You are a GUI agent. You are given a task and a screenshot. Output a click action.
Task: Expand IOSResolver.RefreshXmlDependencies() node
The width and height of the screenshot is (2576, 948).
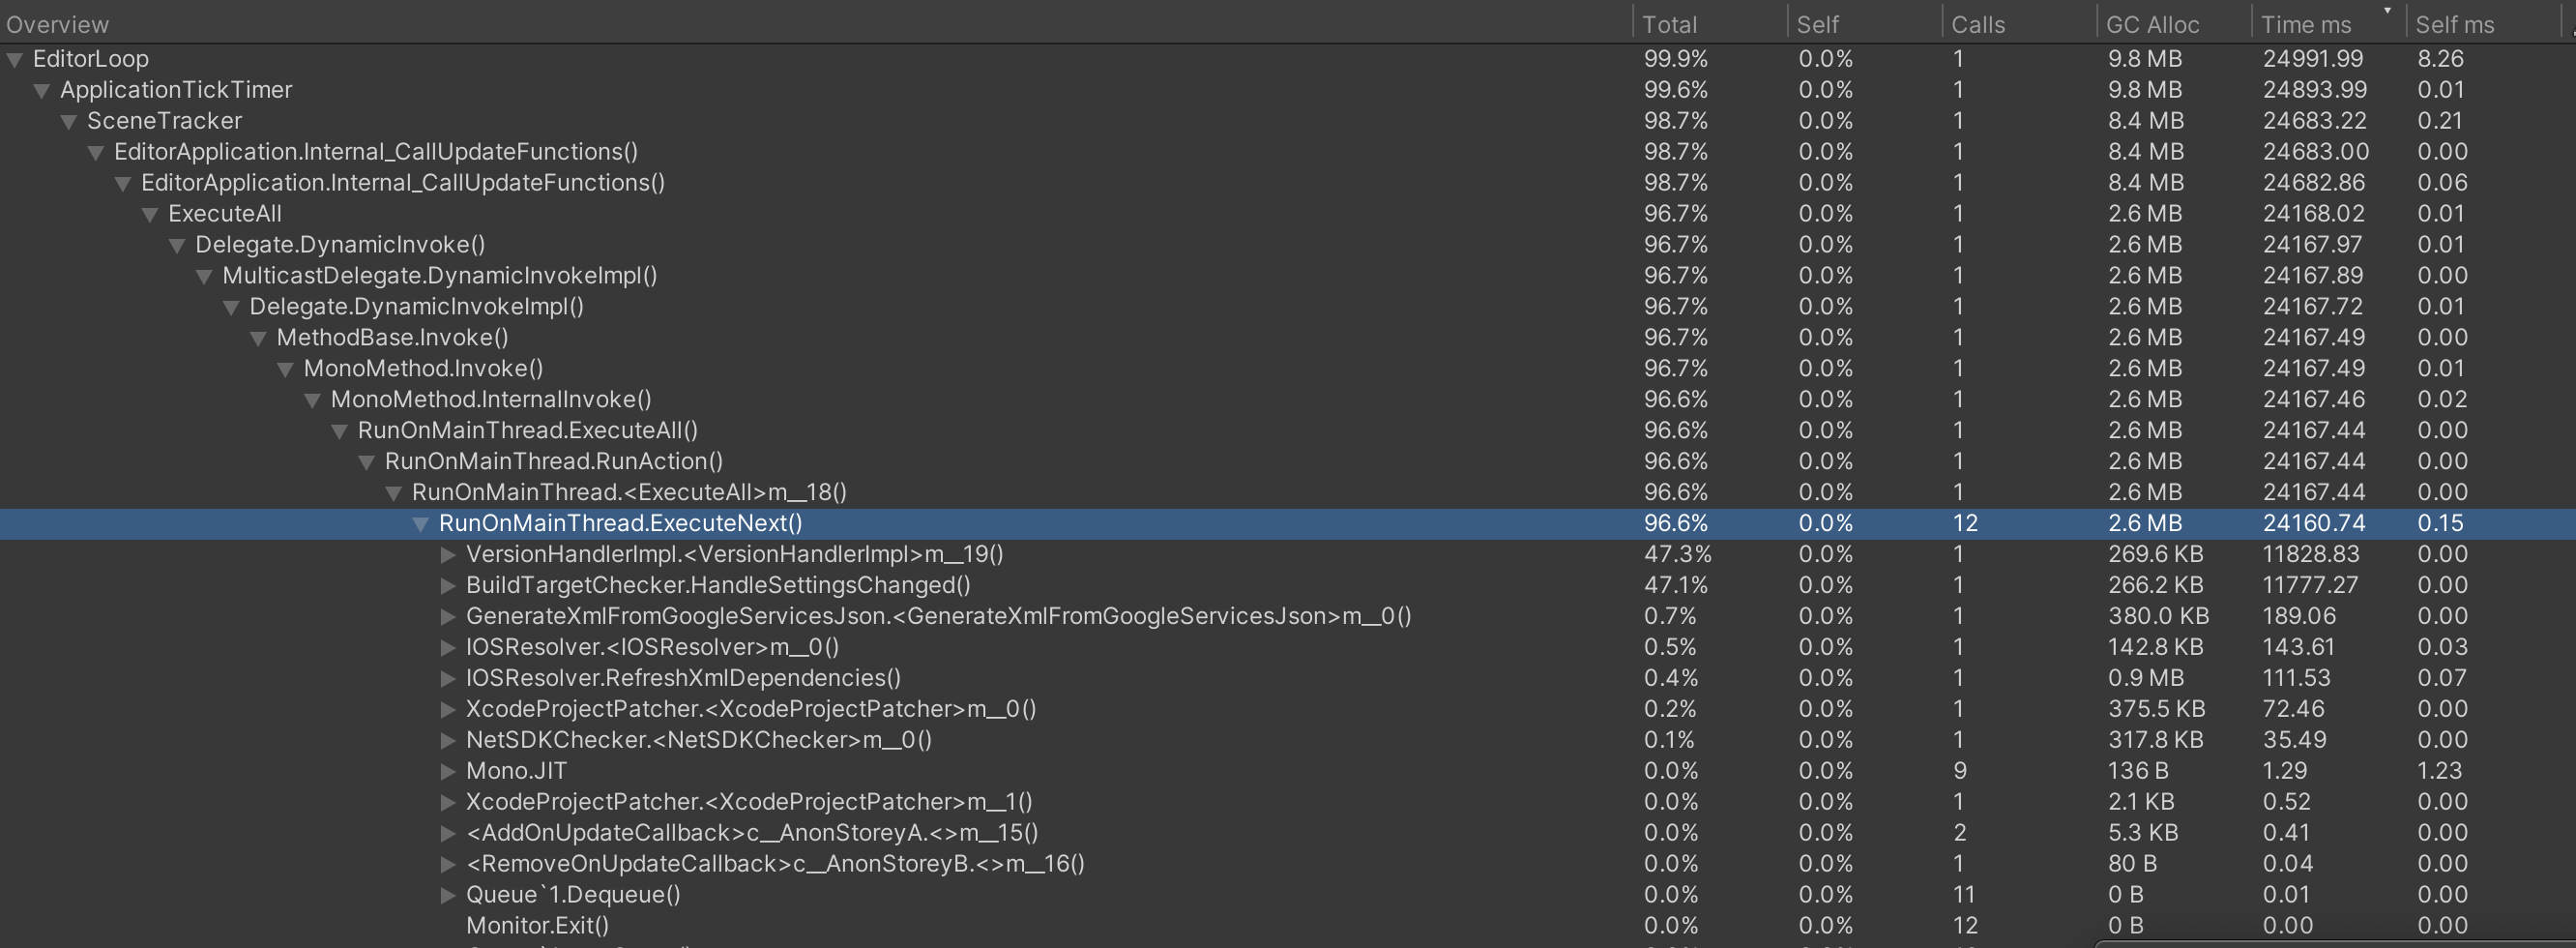[x=448, y=678]
